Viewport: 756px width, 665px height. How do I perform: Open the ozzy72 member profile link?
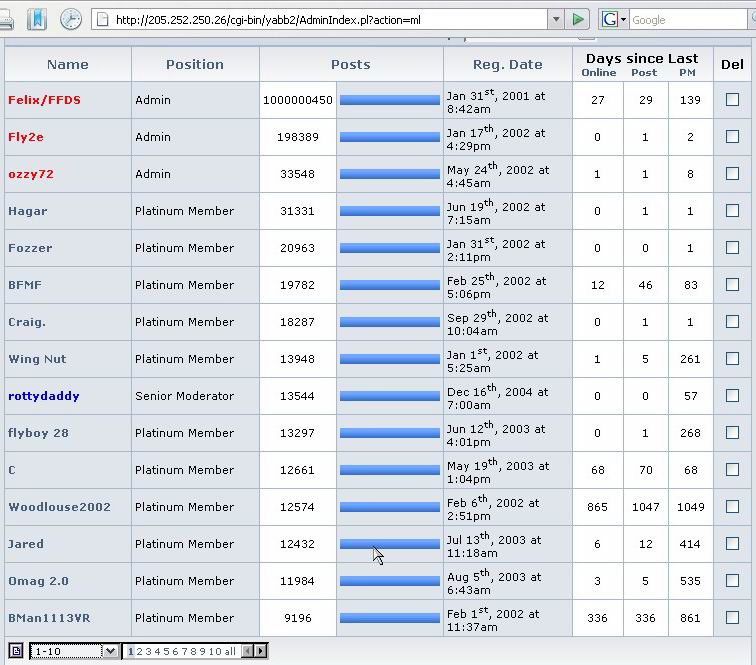pos(30,174)
